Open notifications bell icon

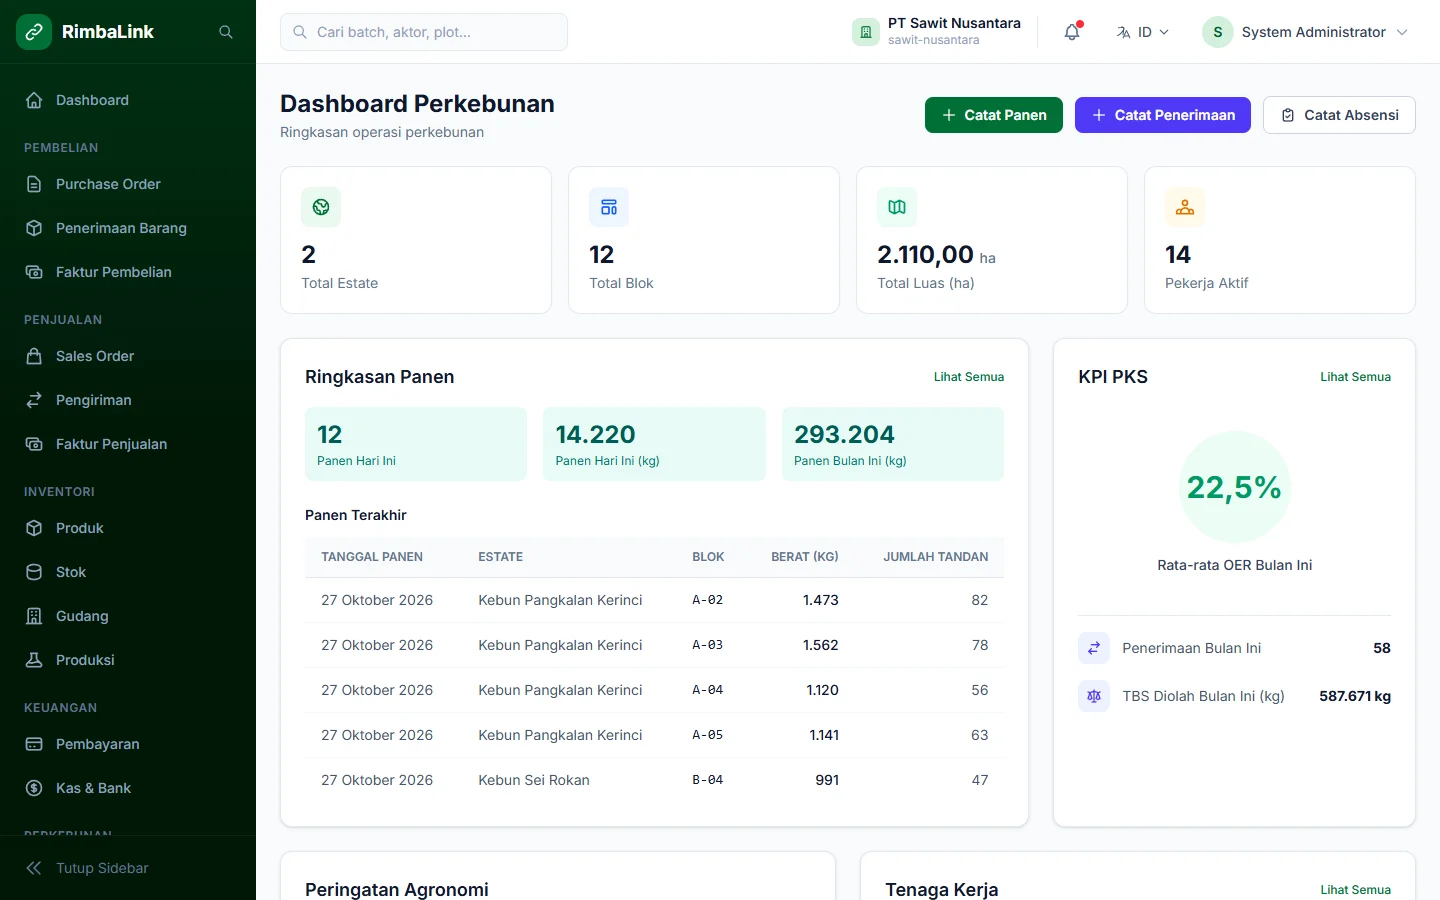pyautogui.click(x=1072, y=32)
